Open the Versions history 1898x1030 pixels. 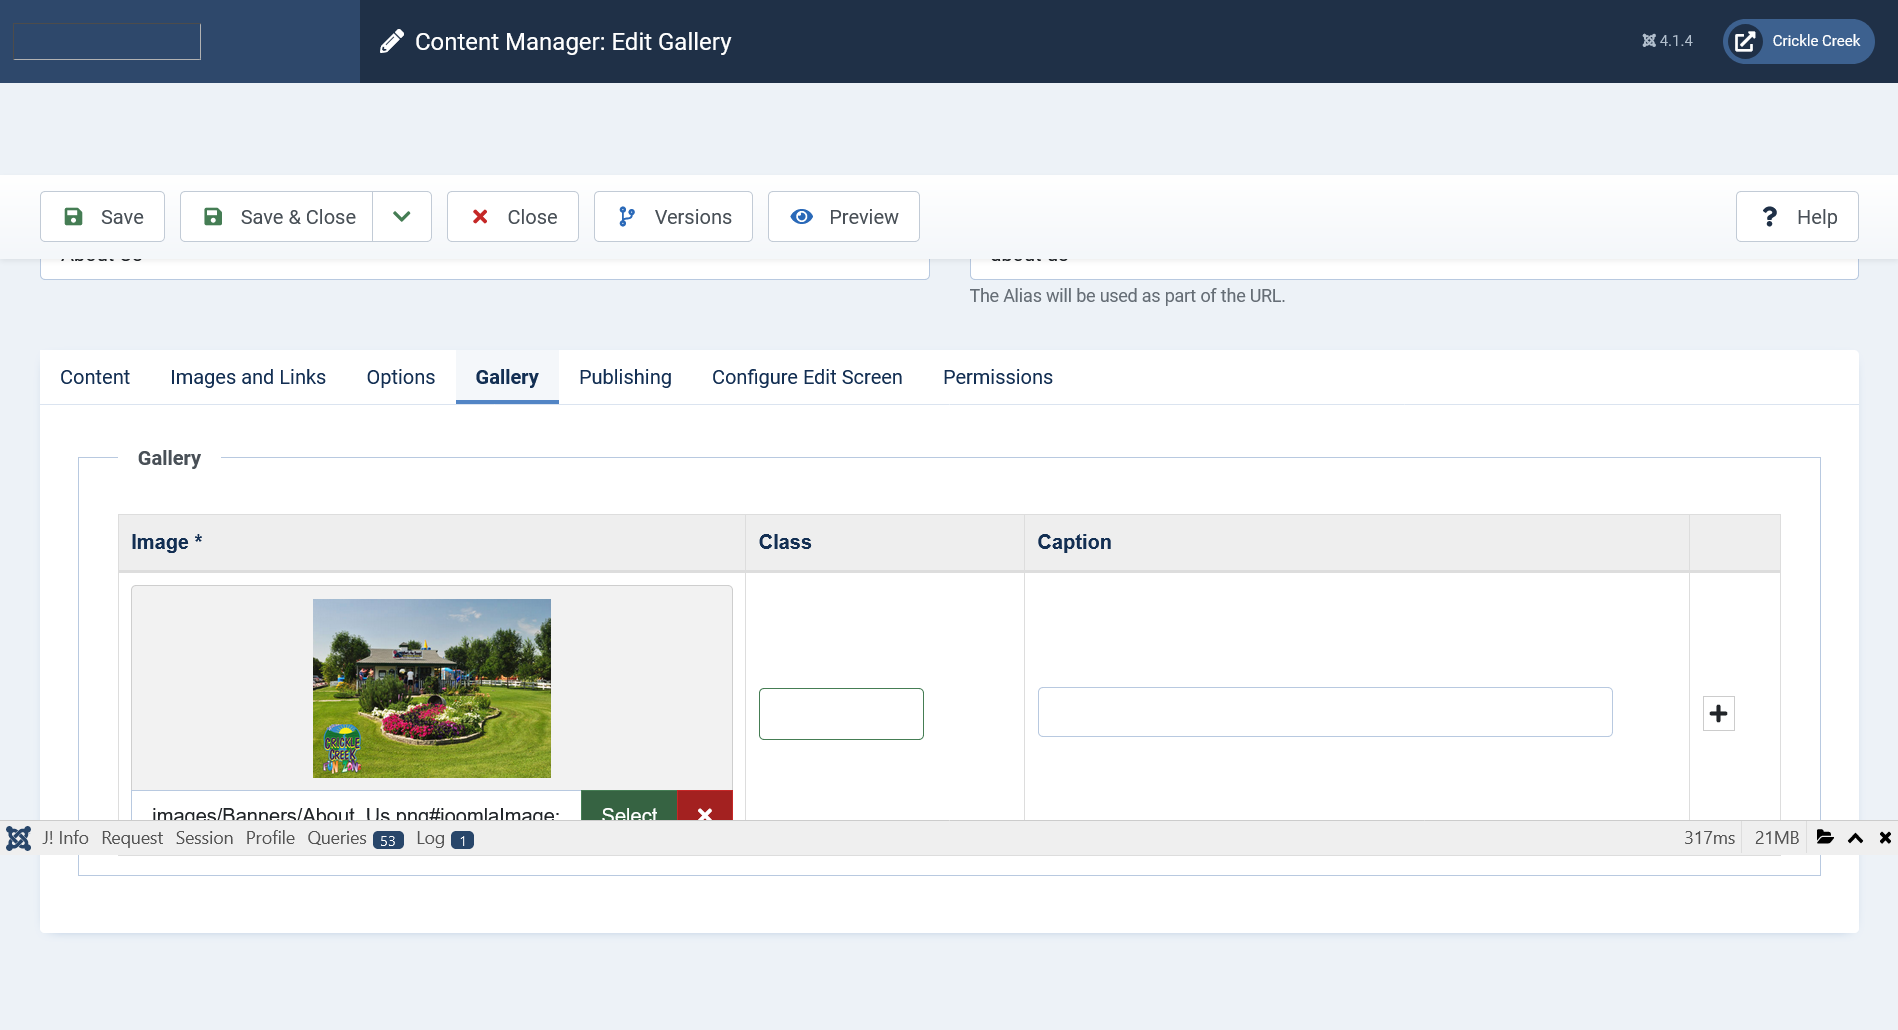pos(673,217)
